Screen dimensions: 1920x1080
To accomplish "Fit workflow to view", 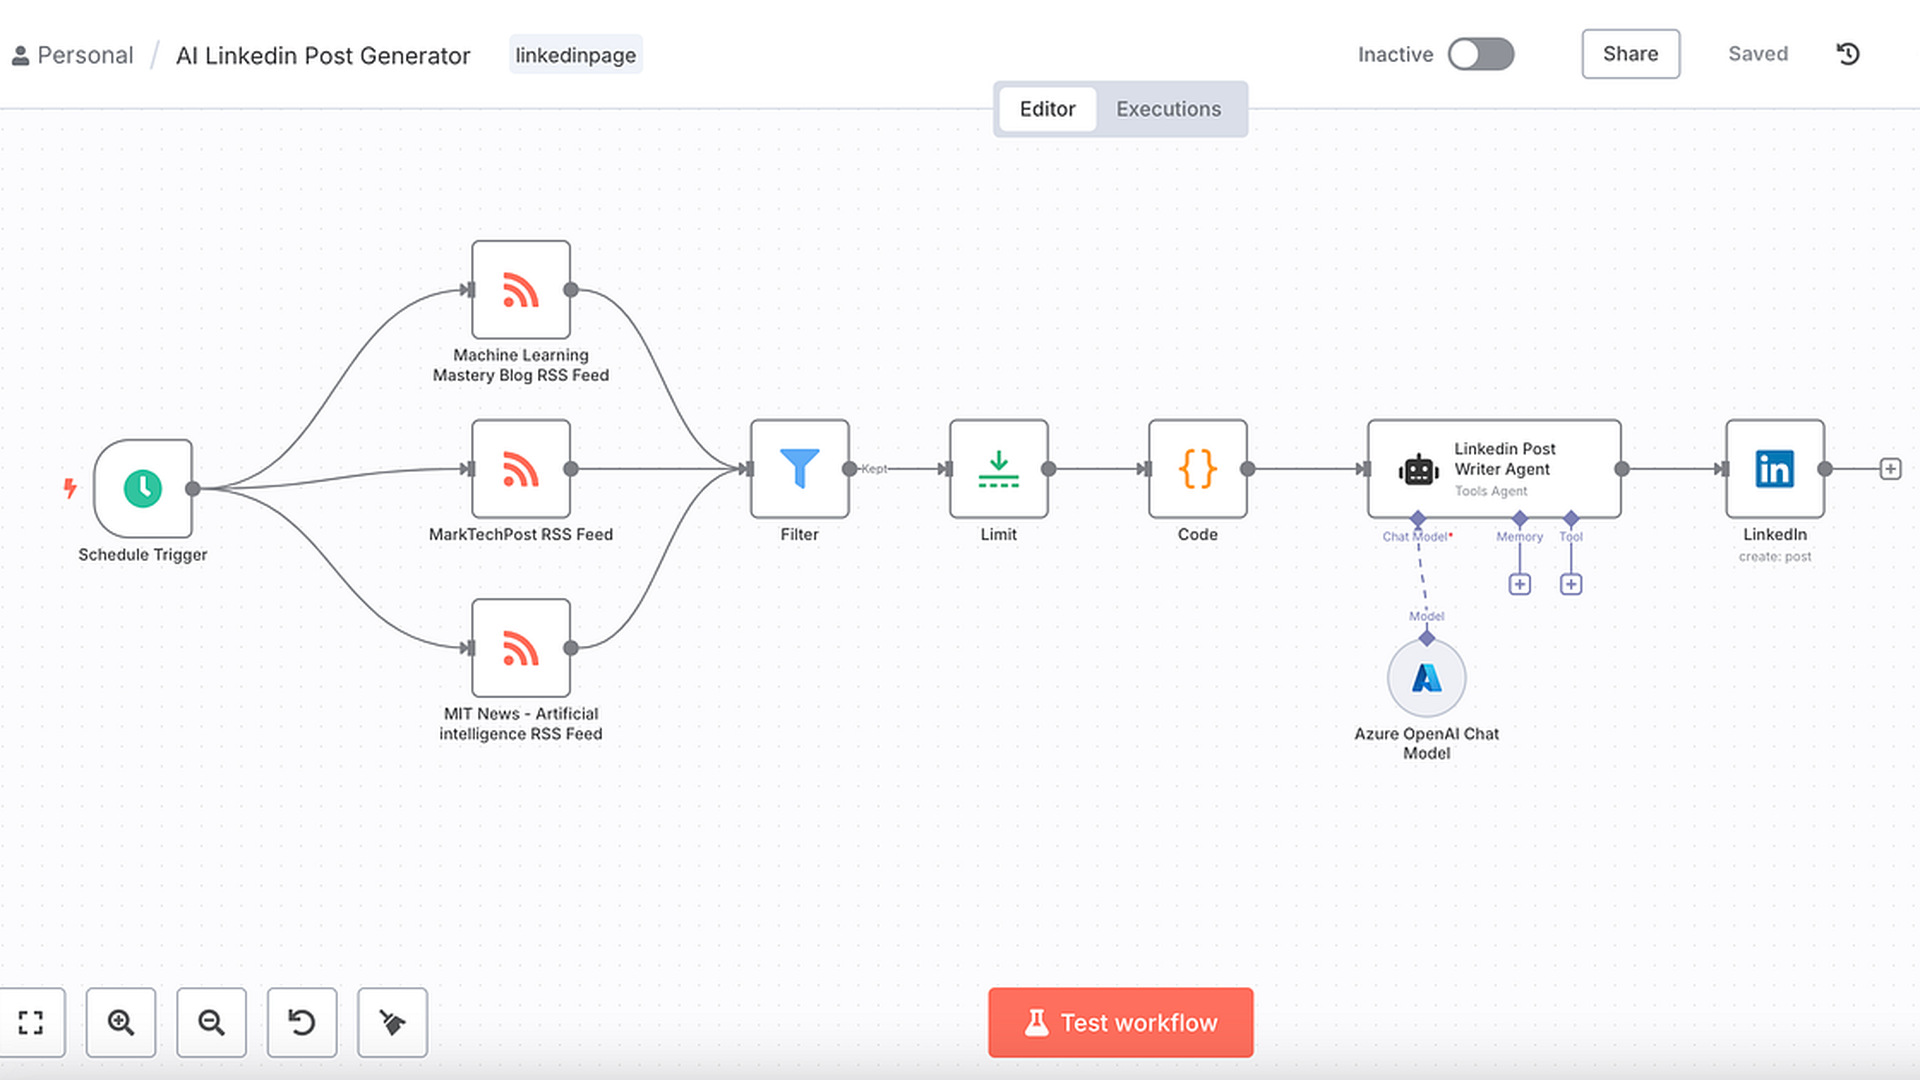I will [31, 1022].
